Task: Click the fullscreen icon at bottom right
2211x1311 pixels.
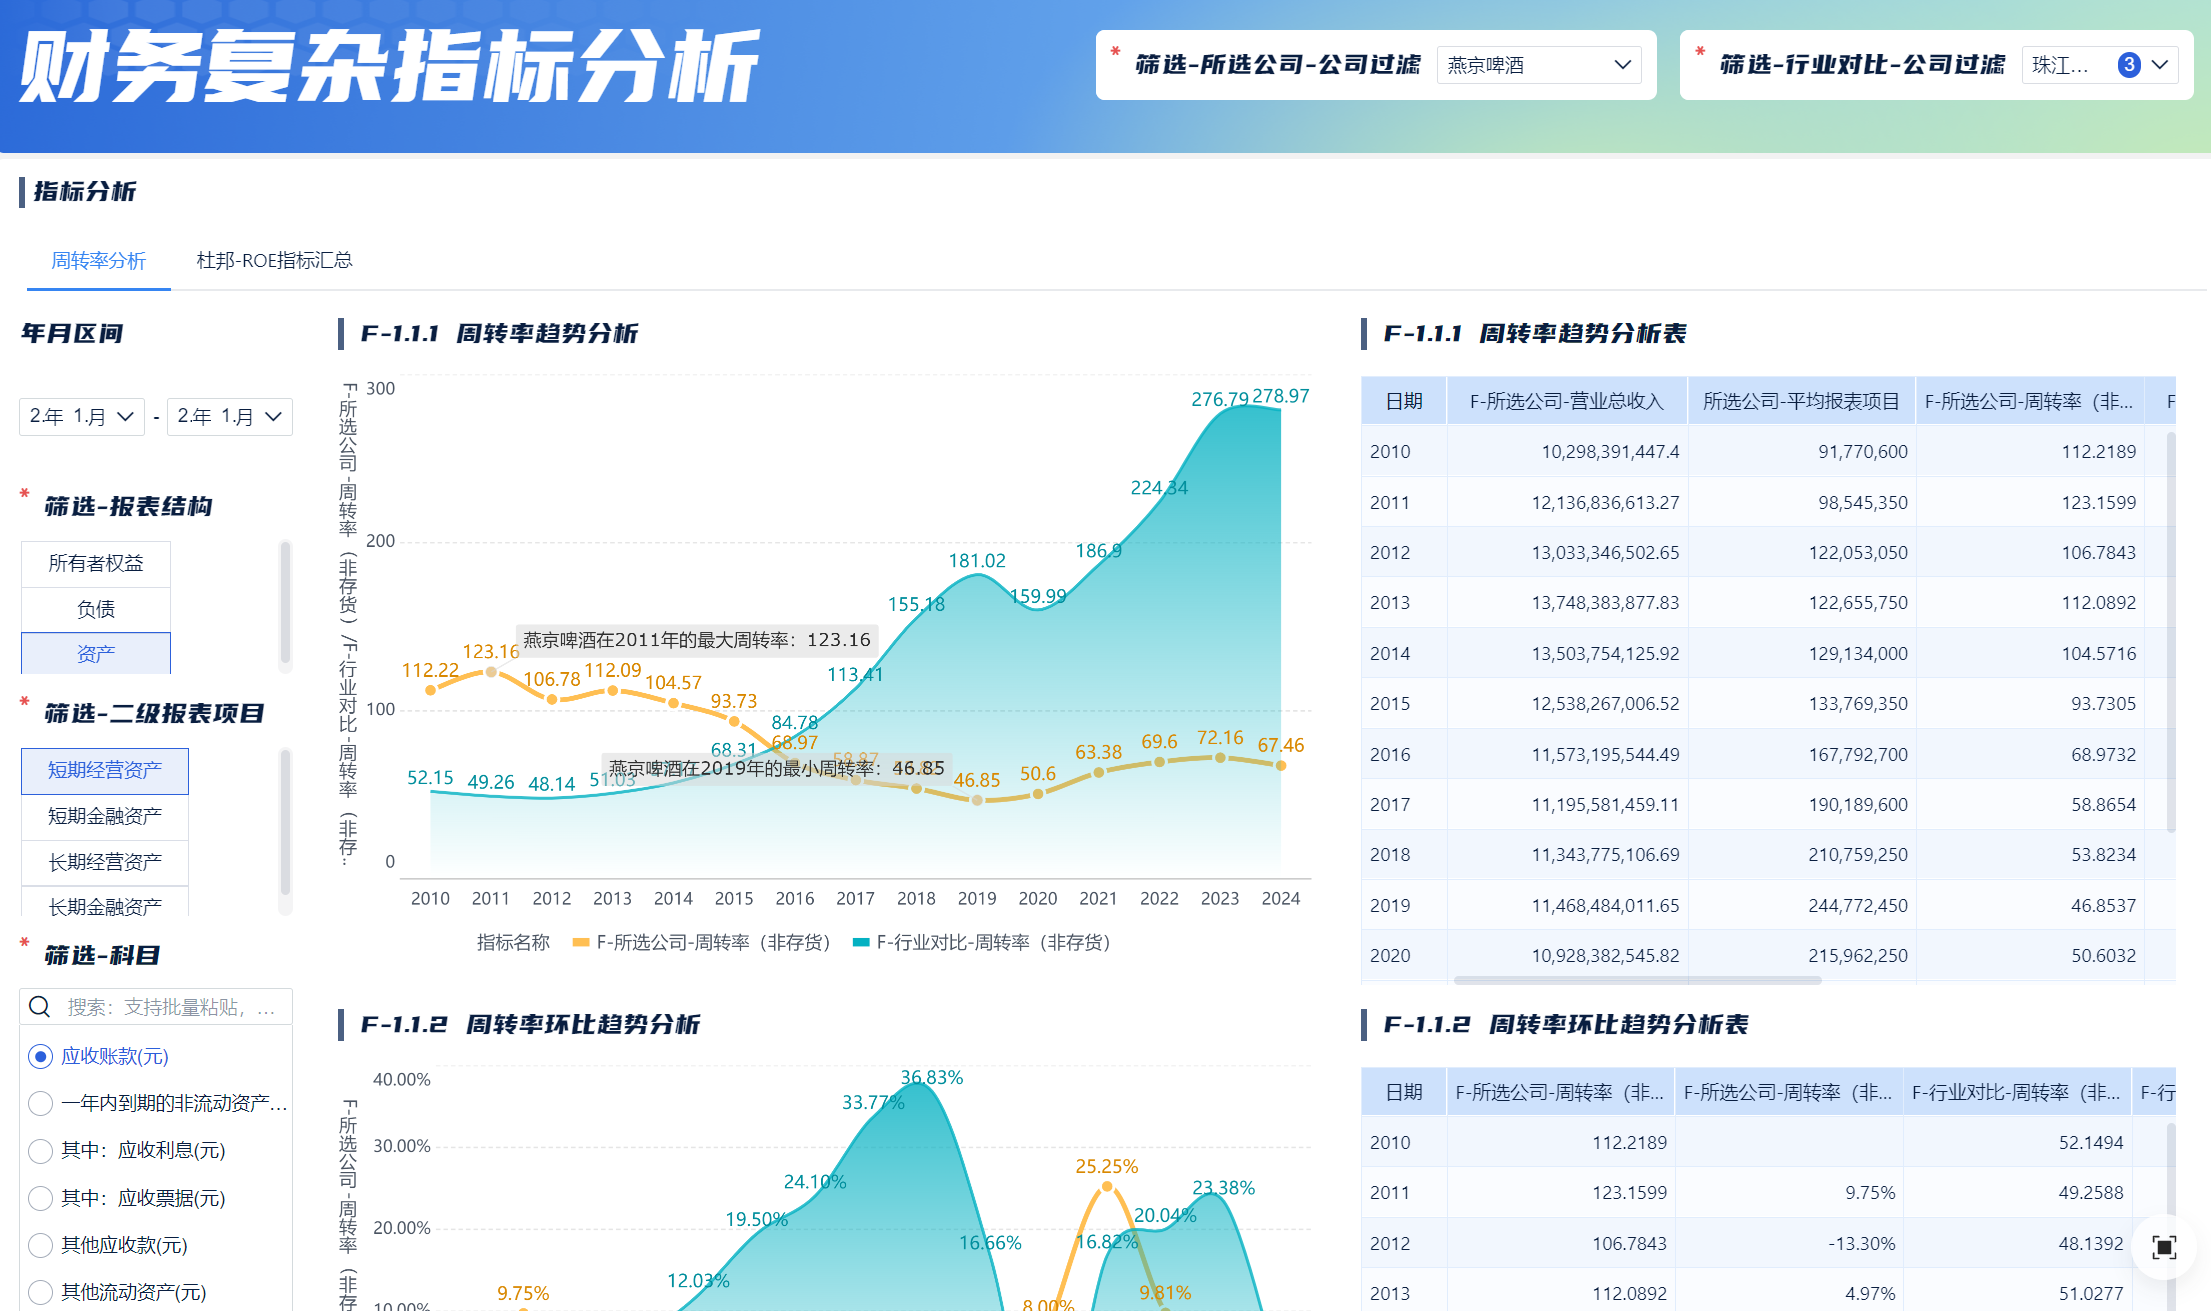Action: click(2163, 1247)
